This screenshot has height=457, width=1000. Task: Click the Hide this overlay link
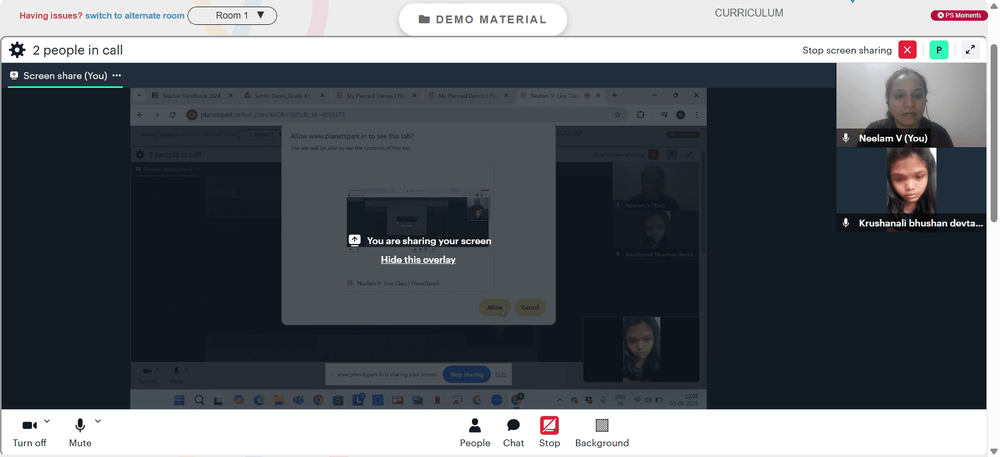pyautogui.click(x=418, y=259)
